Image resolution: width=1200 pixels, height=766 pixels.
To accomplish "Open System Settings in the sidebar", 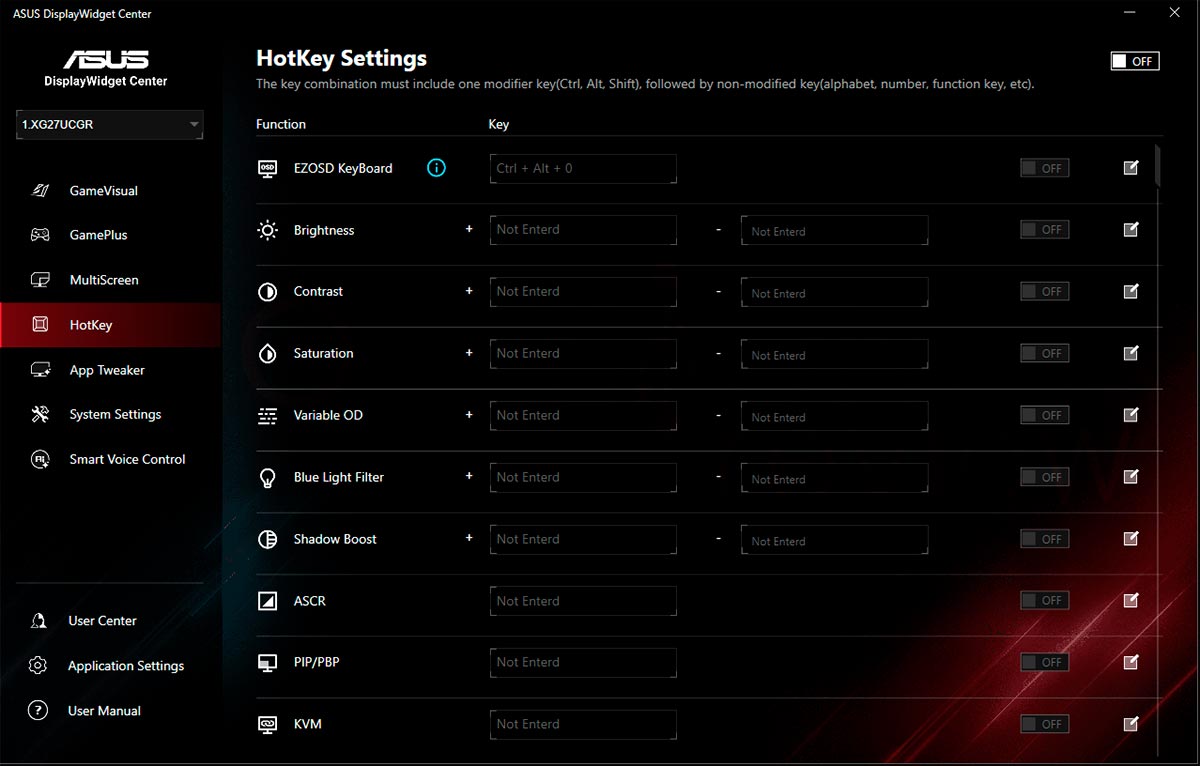I will coord(110,414).
